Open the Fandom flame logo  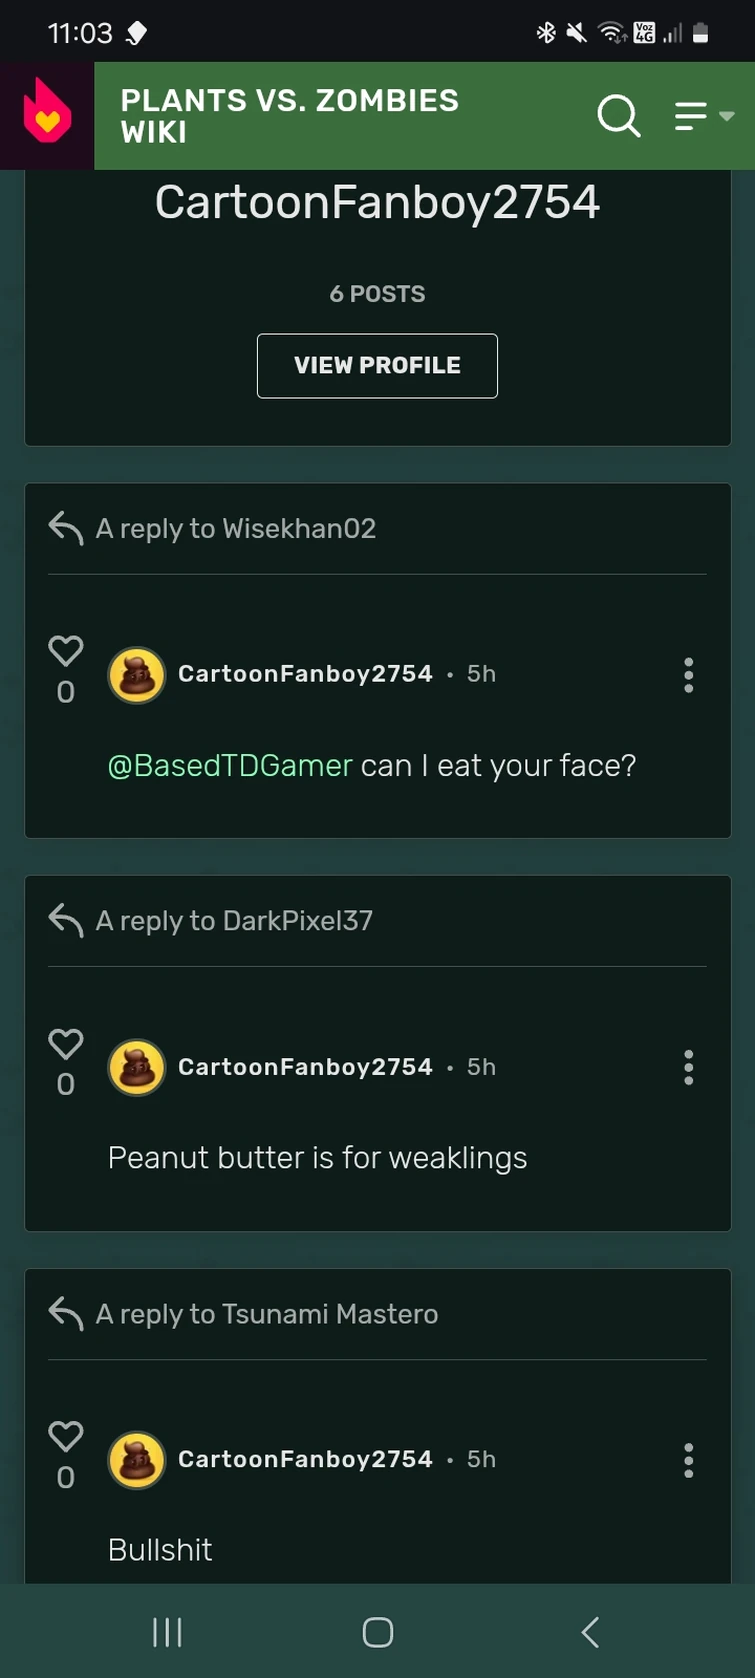point(46,114)
